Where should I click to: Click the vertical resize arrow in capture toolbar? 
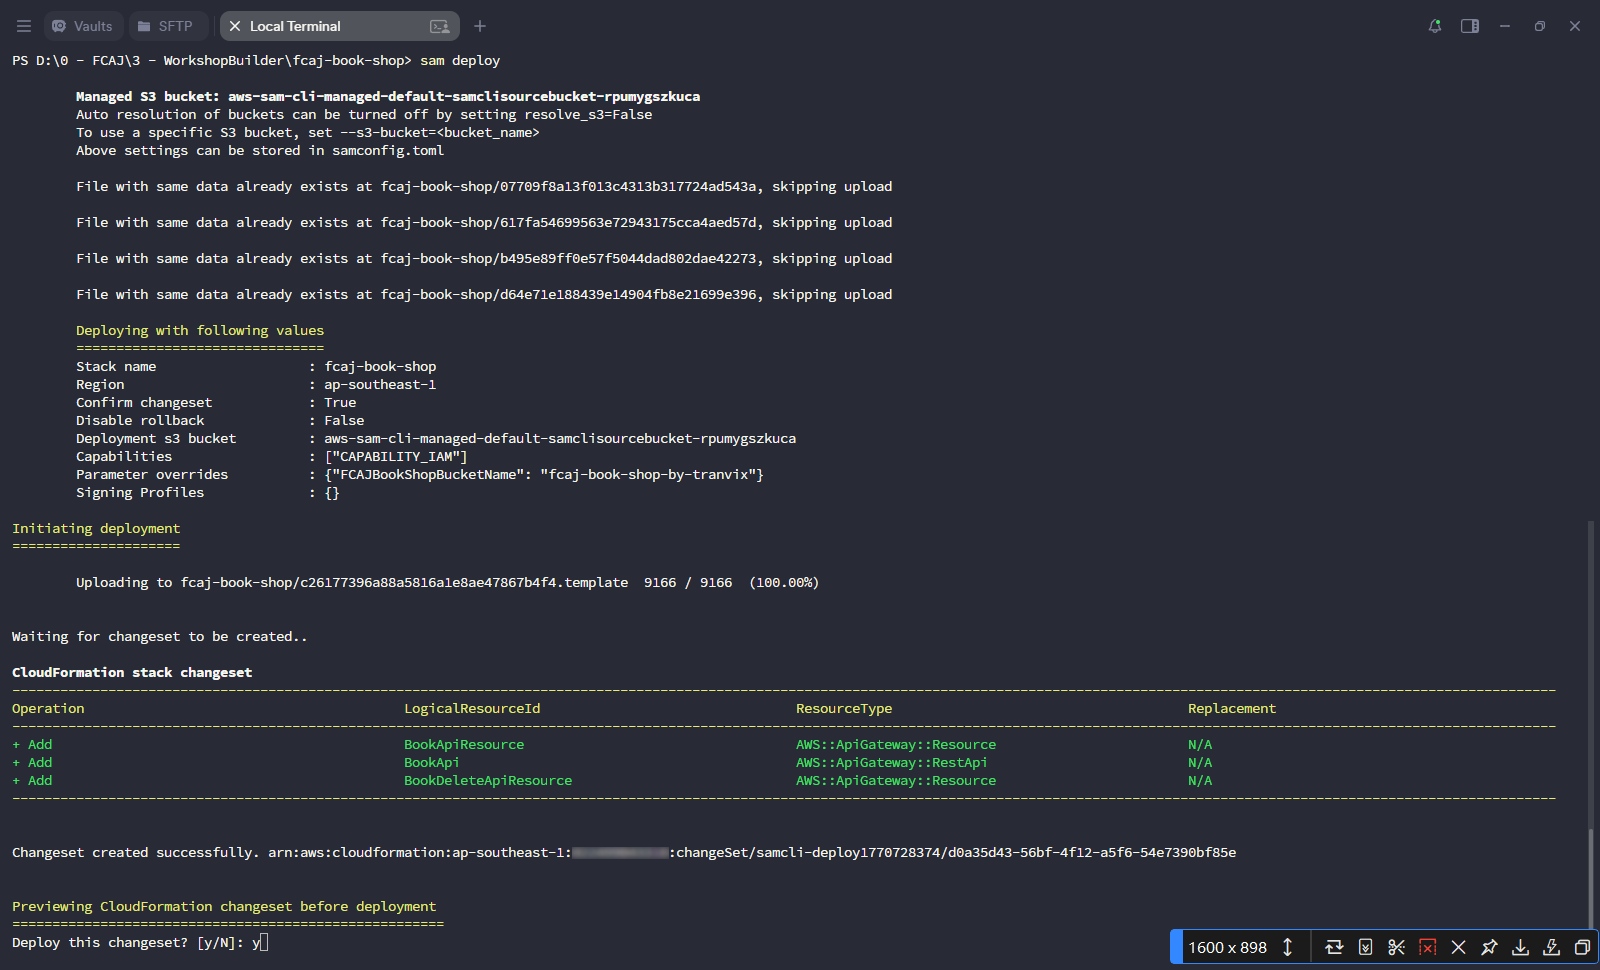tap(1288, 947)
